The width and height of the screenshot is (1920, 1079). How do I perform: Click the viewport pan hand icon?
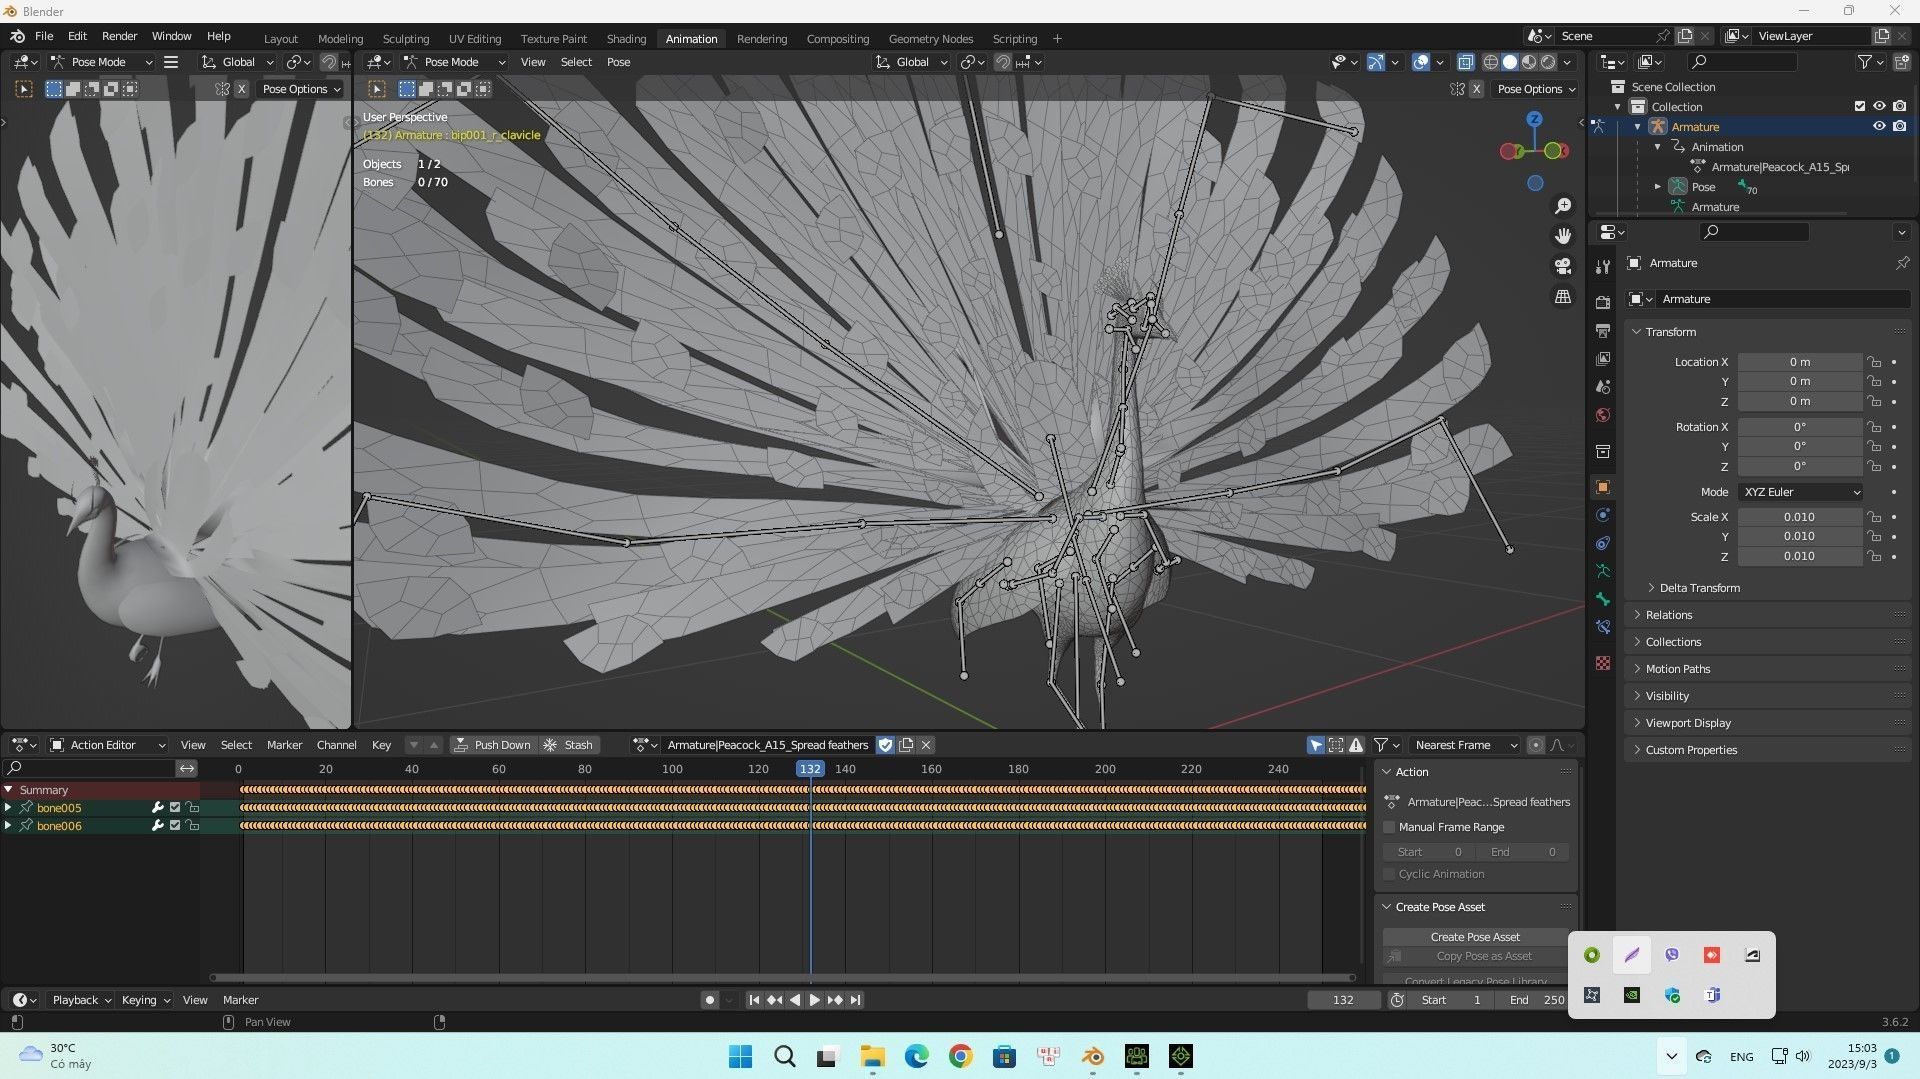click(x=1563, y=236)
